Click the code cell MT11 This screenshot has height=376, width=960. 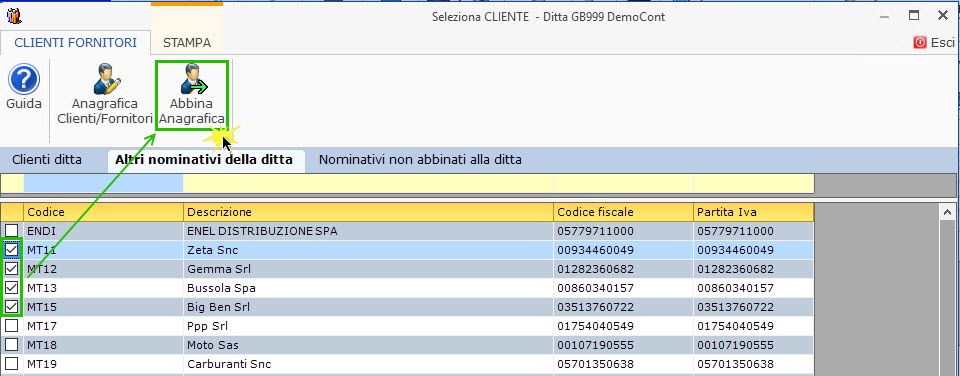pos(103,250)
